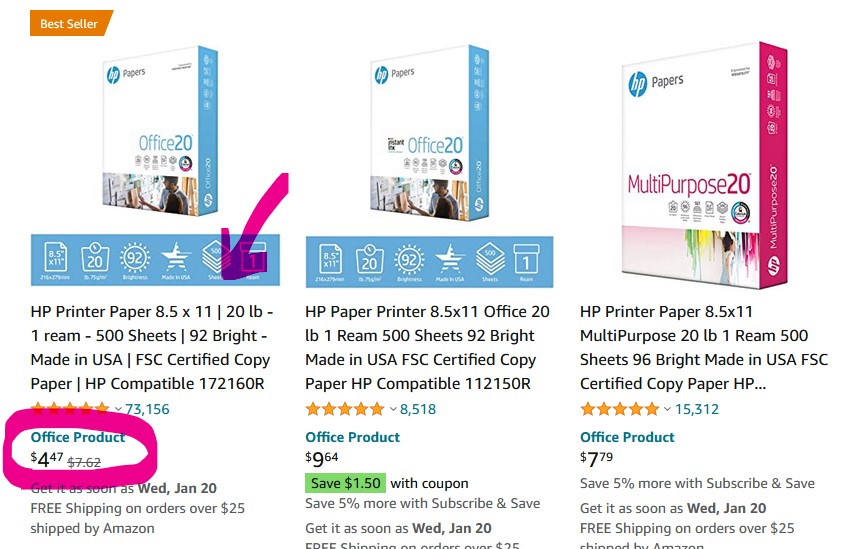Open first HP Office20 paper image
This screenshot has width=850, height=549.
[x=156, y=165]
